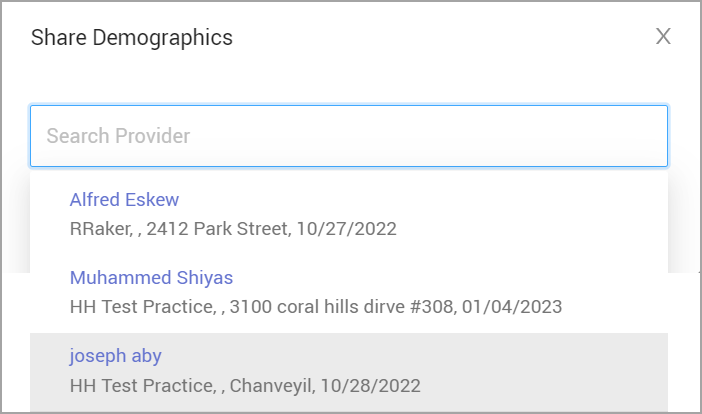Click the X icon at dialog top-right
702x414 pixels.
[663, 37]
